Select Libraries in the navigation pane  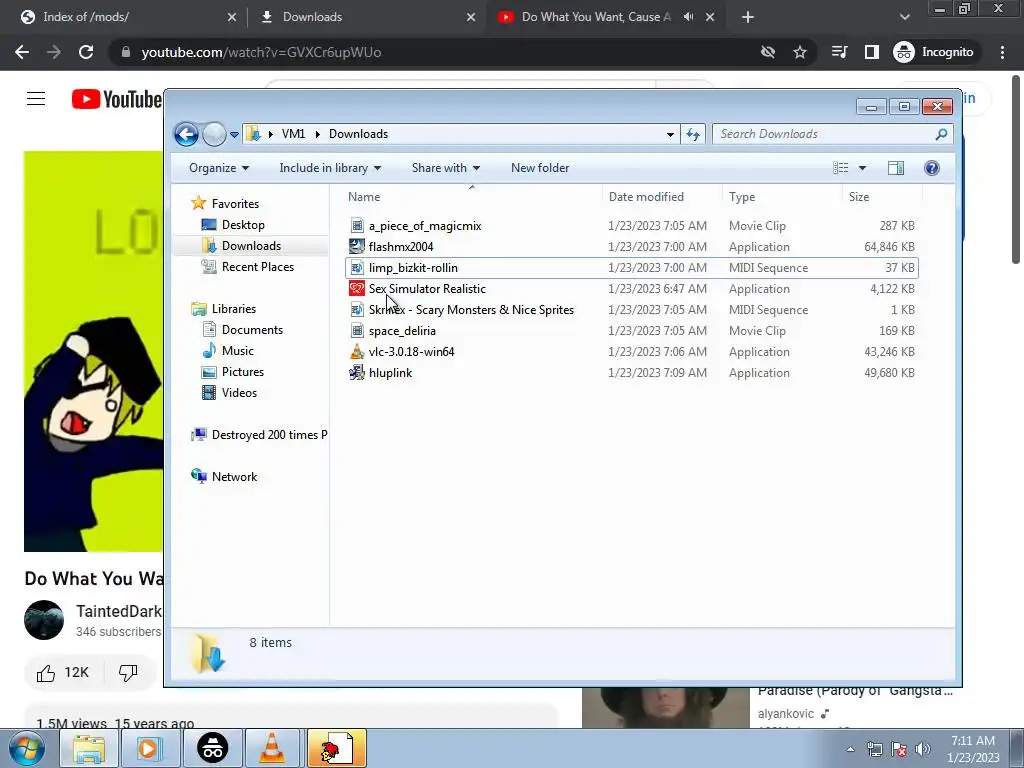click(233, 309)
